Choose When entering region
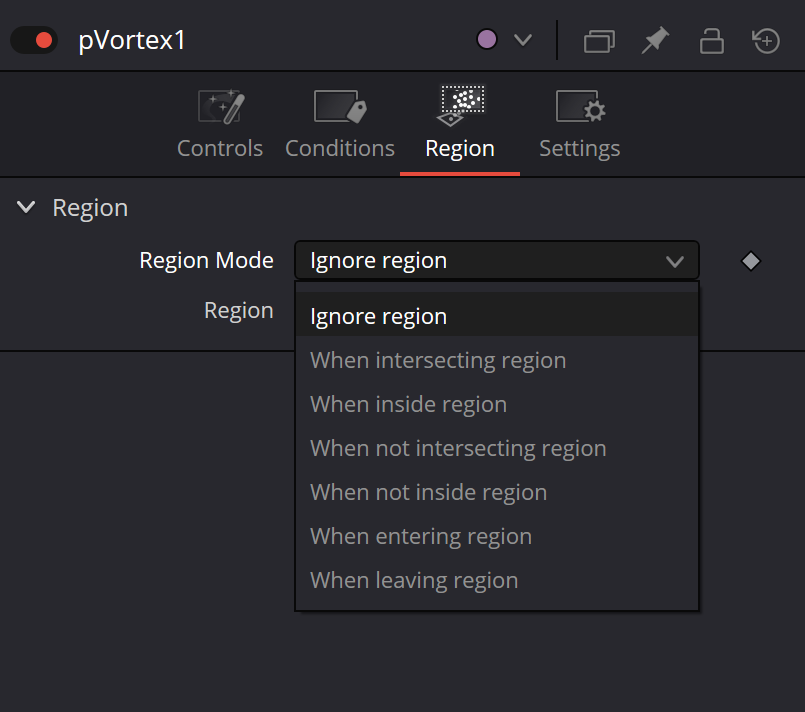Image resolution: width=805 pixels, height=712 pixels. (x=496, y=537)
